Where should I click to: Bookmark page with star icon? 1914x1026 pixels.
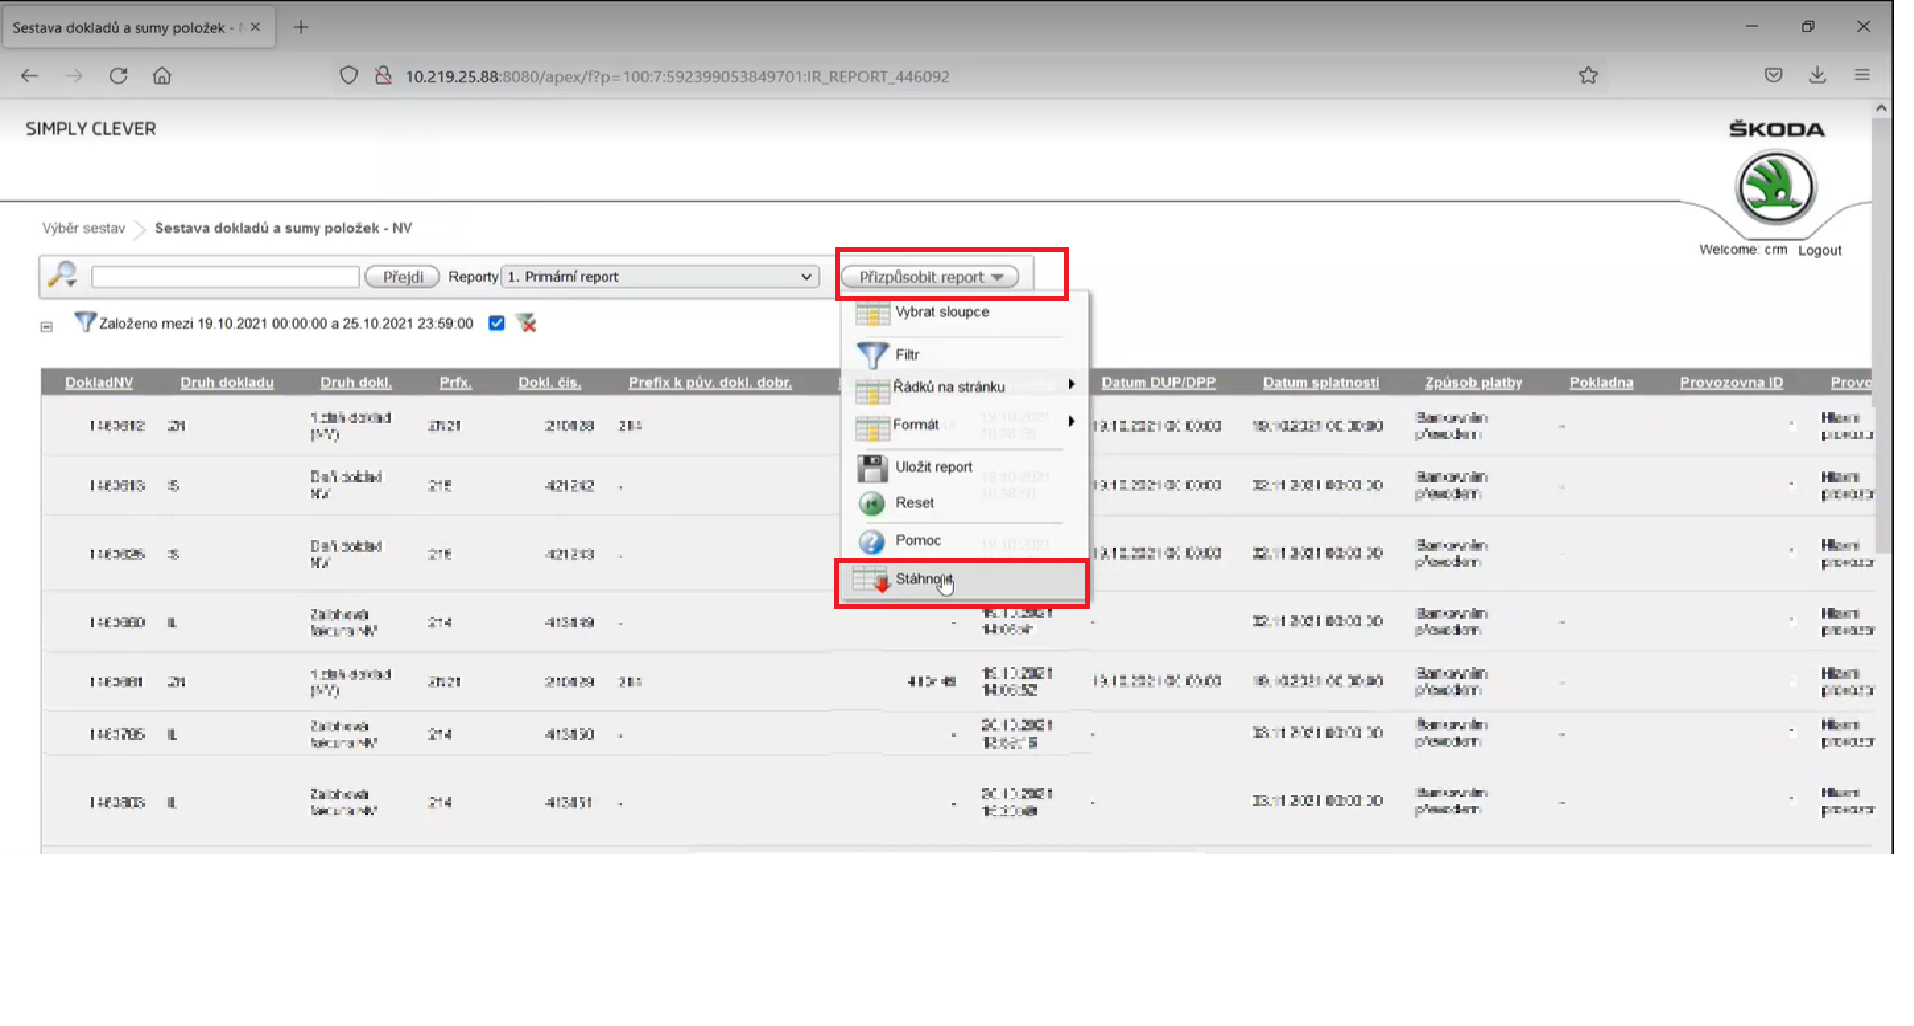point(1588,76)
